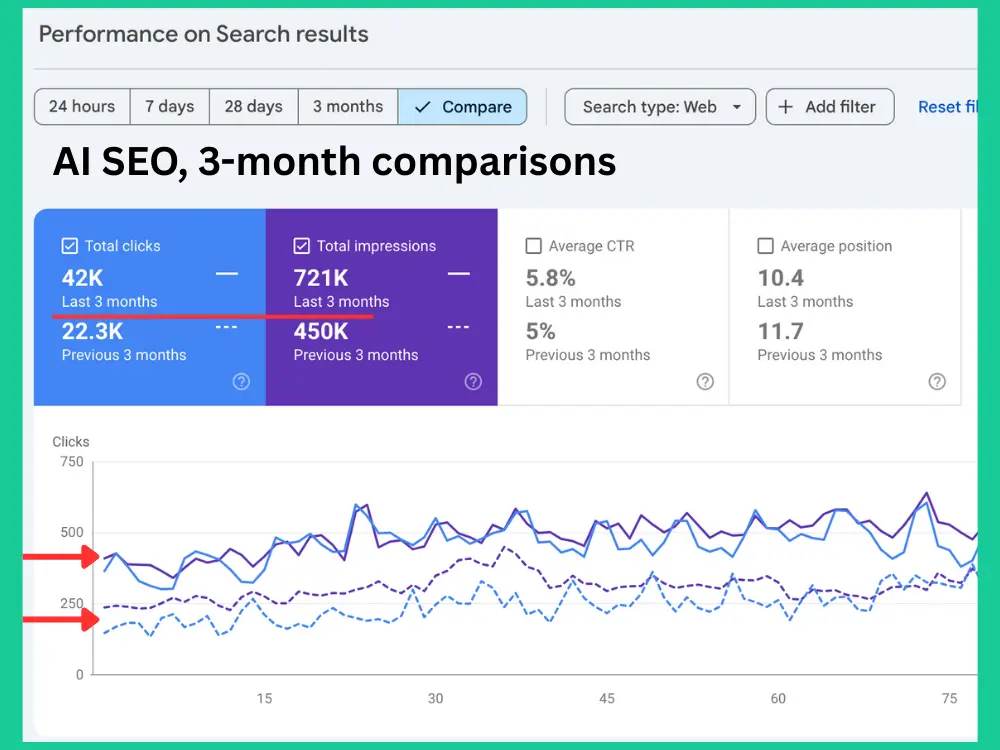Viewport: 1000px width, 750px height.
Task: Click the Reset filters link
Action: point(946,107)
